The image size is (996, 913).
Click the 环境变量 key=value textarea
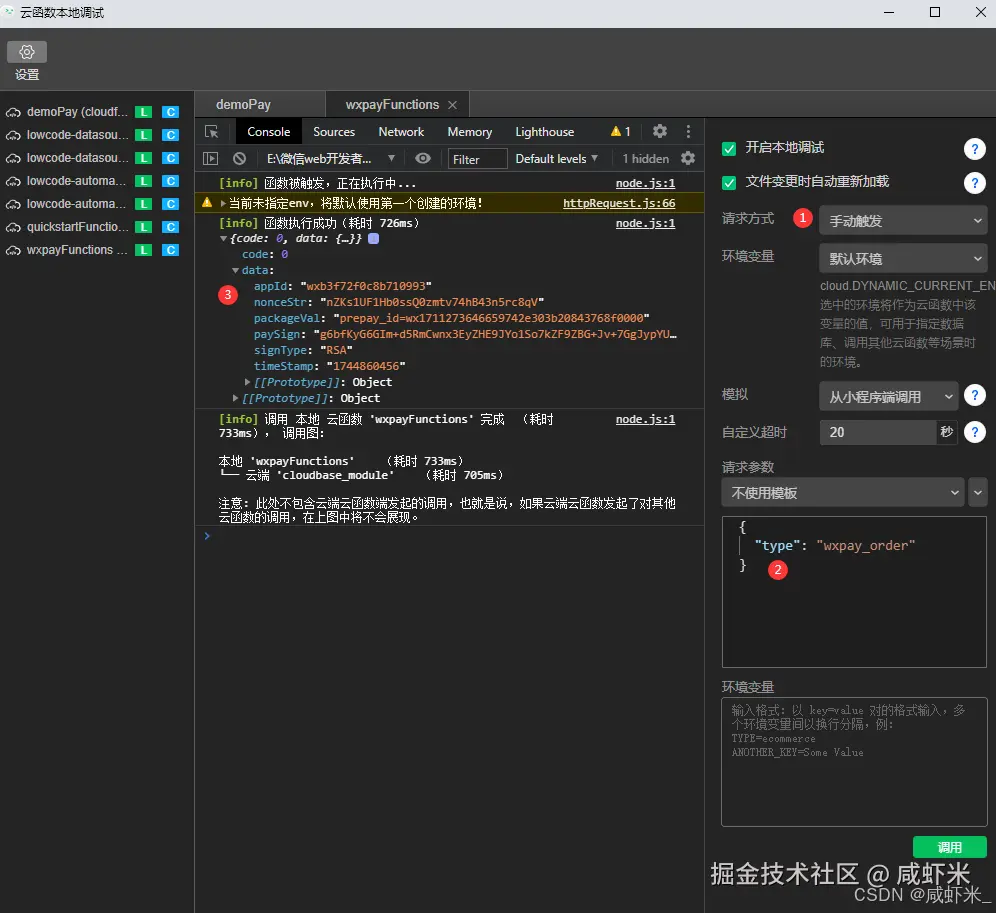tap(854, 761)
